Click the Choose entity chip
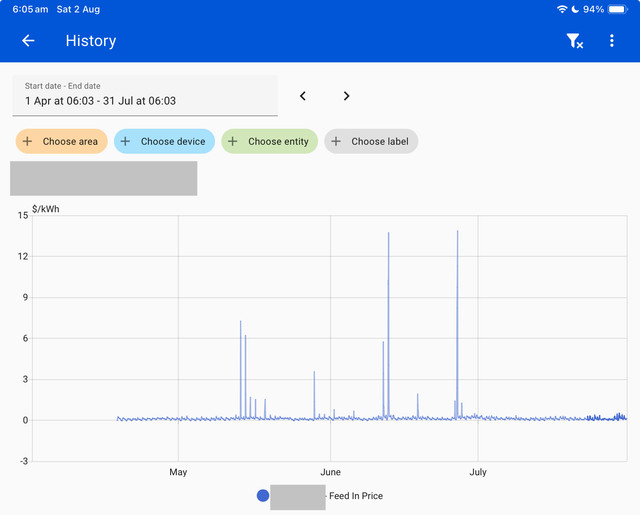Image resolution: width=640 pixels, height=515 pixels. (x=269, y=141)
